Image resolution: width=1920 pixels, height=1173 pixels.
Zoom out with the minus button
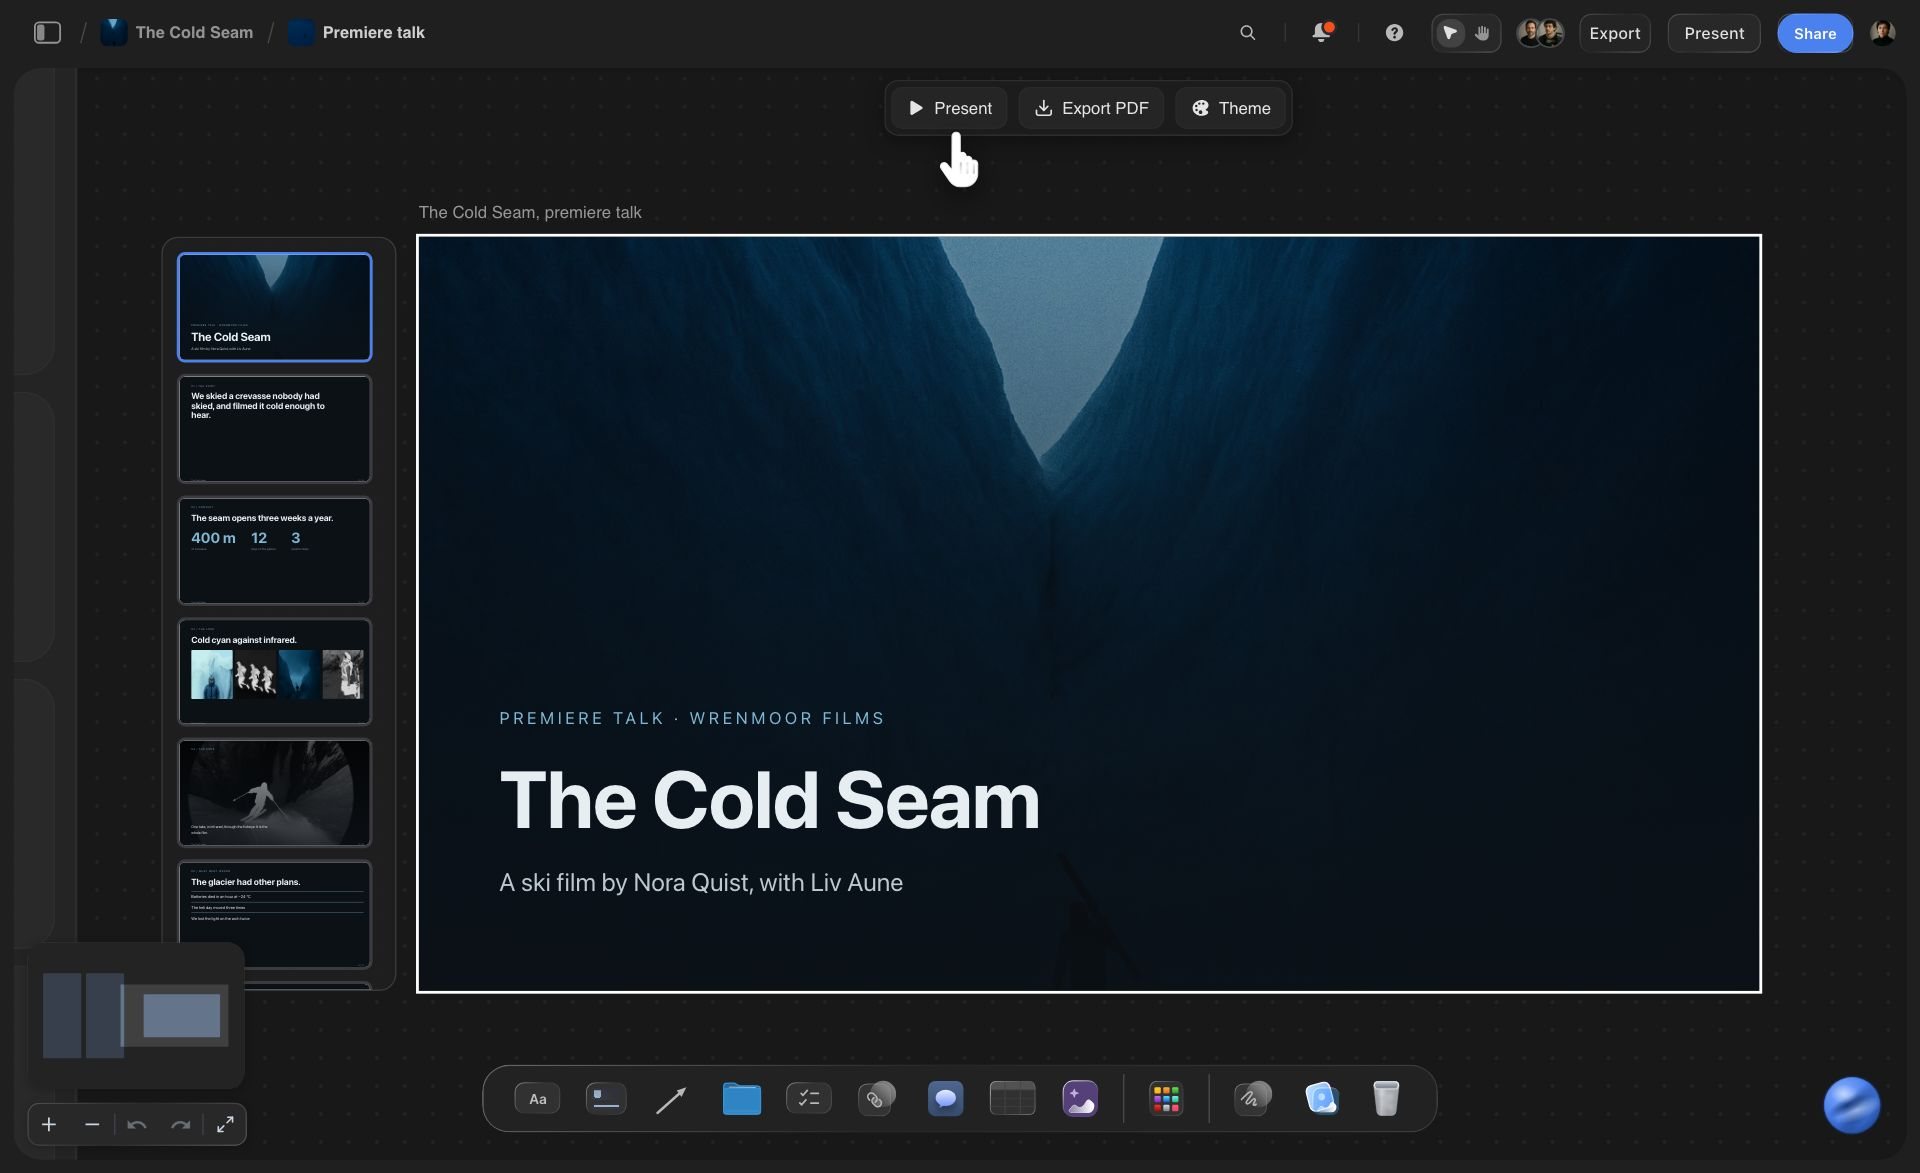[92, 1125]
